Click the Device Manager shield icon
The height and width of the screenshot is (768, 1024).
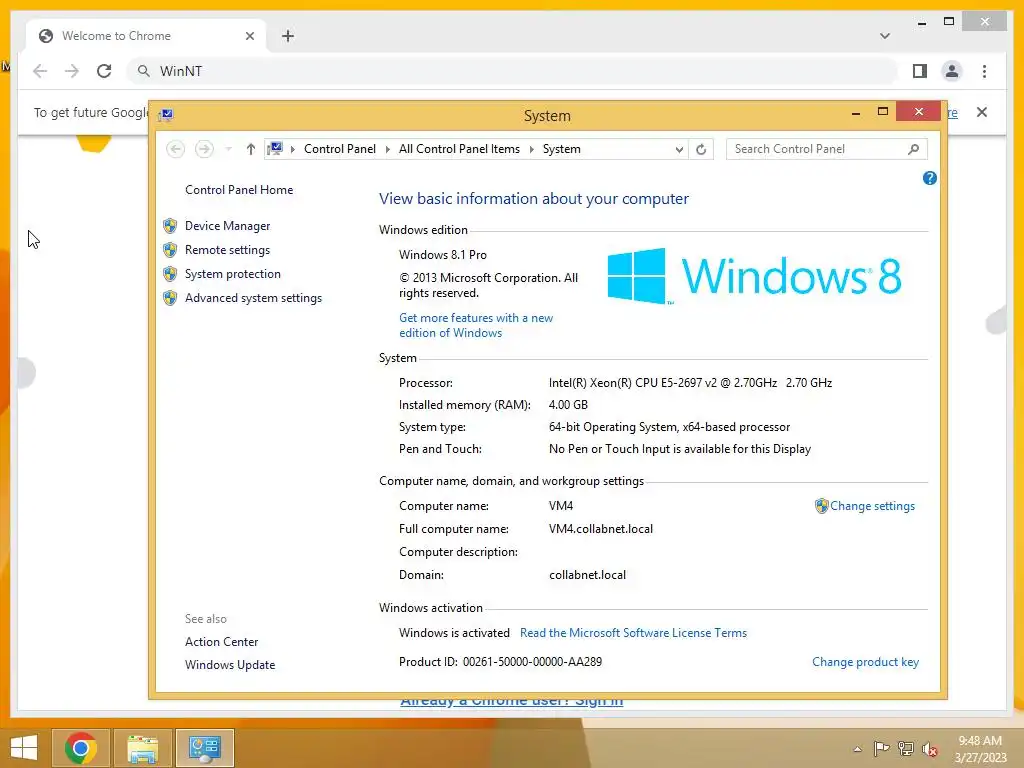(x=170, y=226)
